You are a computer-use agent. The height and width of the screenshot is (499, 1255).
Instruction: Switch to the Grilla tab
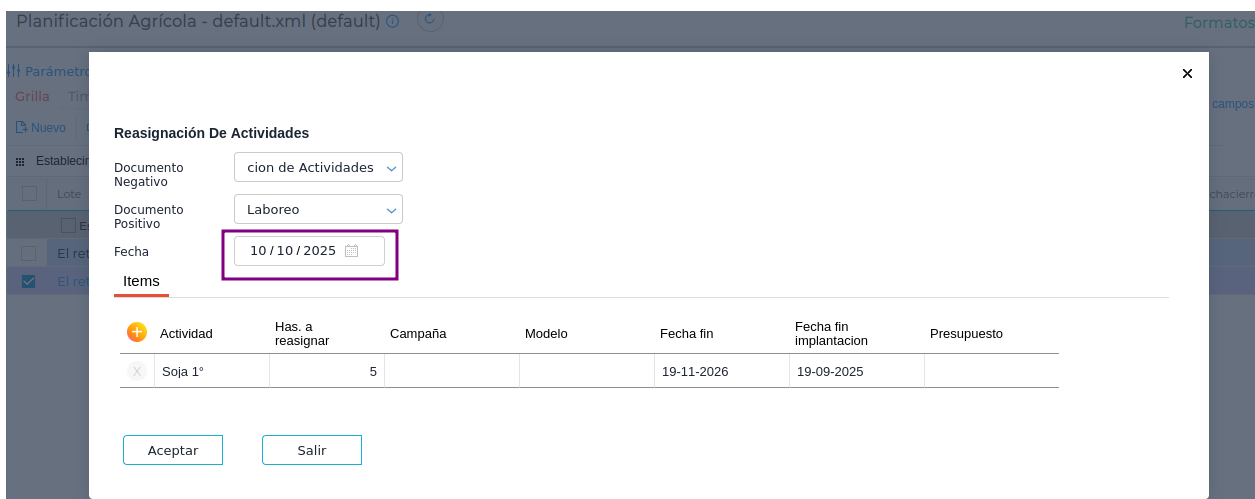pyautogui.click(x=32, y=97)
